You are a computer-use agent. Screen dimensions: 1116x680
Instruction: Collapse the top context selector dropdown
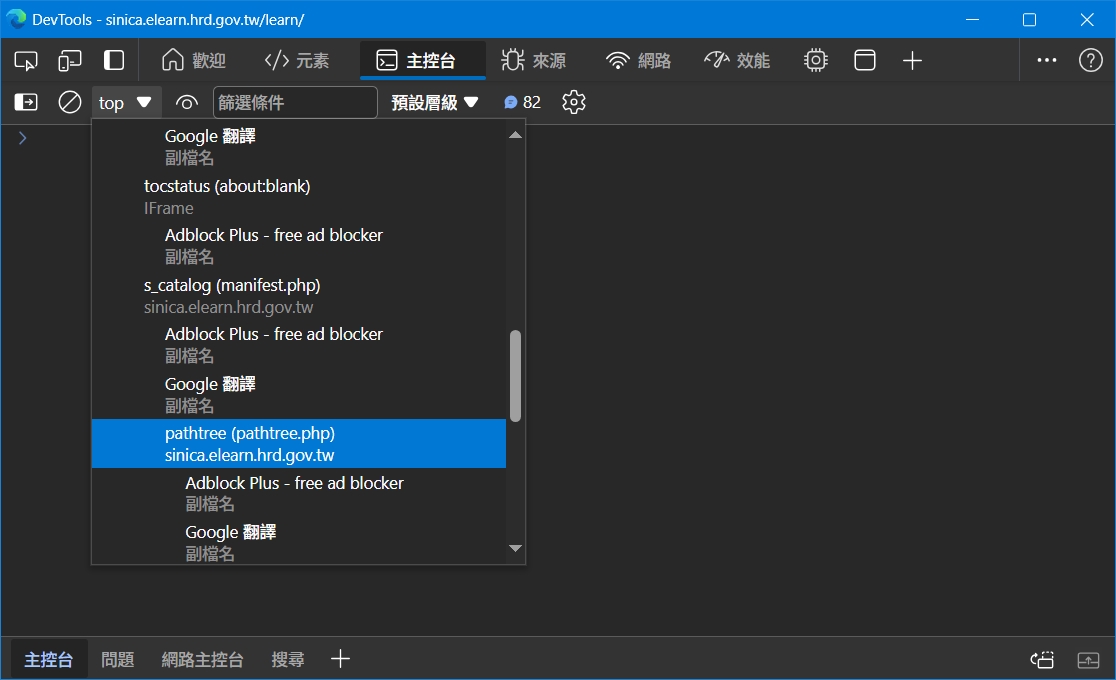126,103
